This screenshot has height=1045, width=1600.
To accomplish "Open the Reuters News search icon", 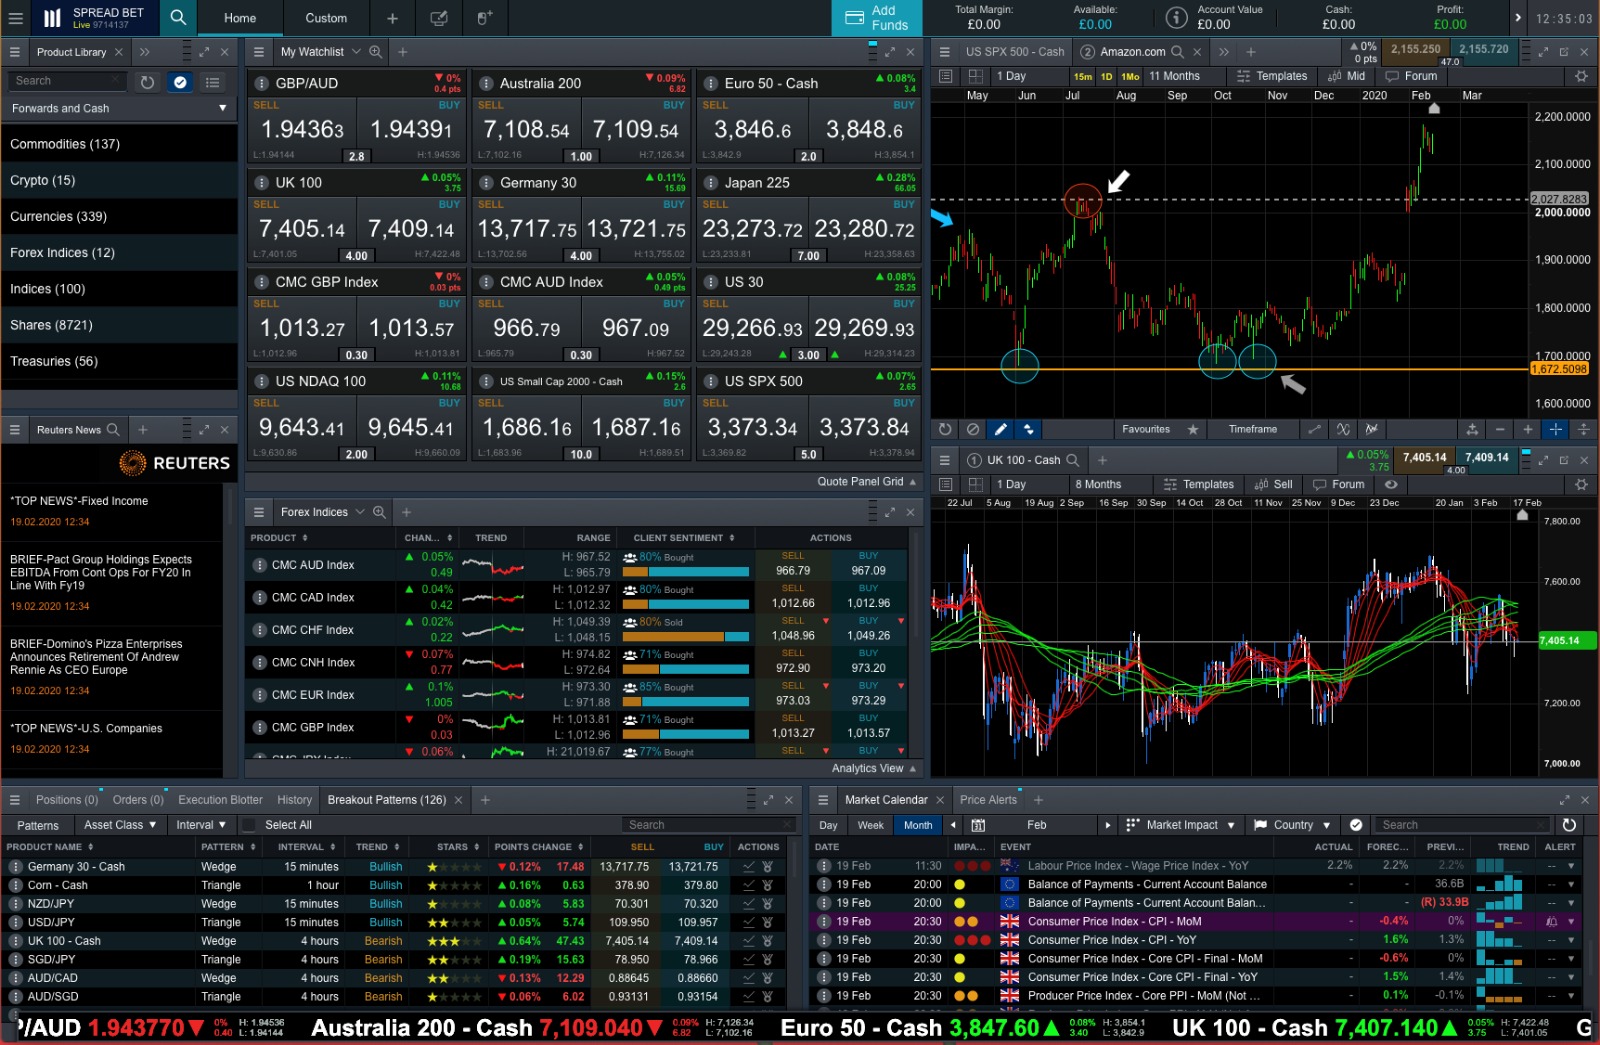I will click(113, 430).
